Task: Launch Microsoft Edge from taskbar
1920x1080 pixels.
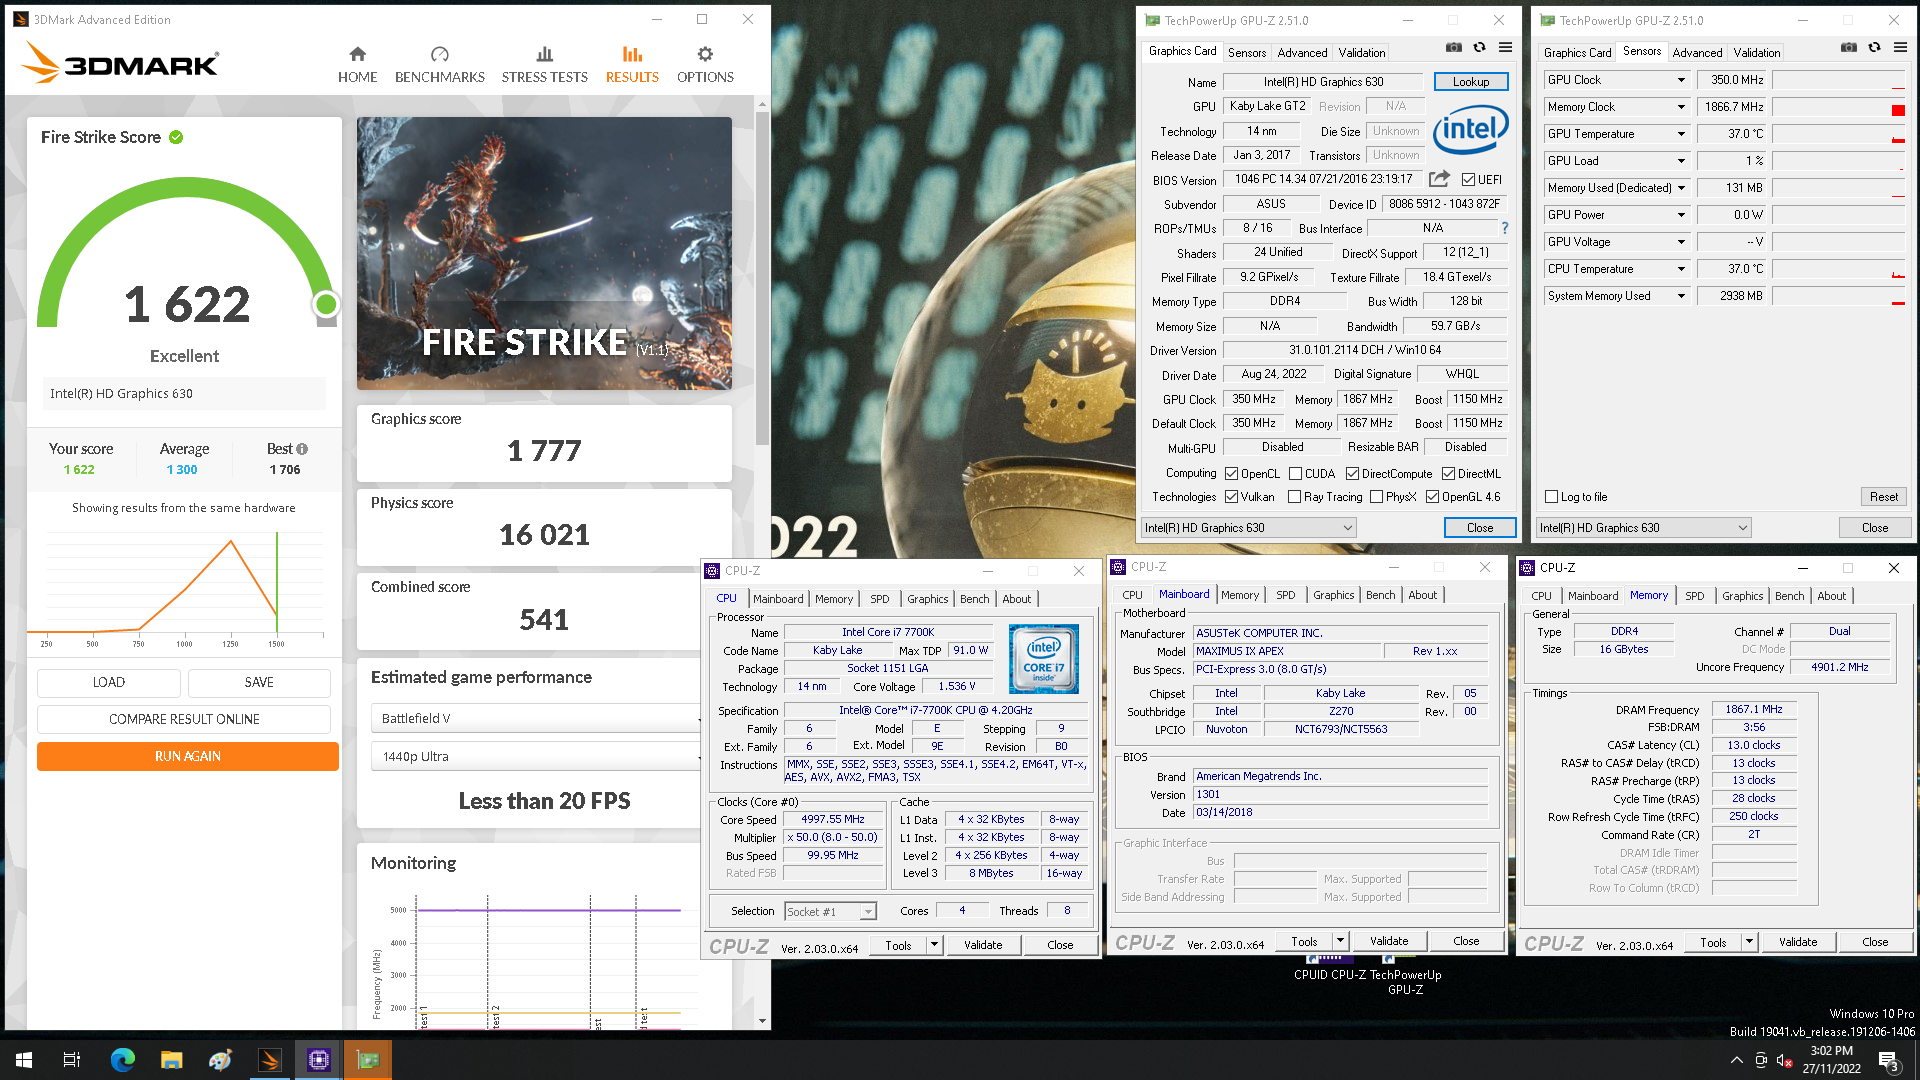Action: click(122, 1060)
